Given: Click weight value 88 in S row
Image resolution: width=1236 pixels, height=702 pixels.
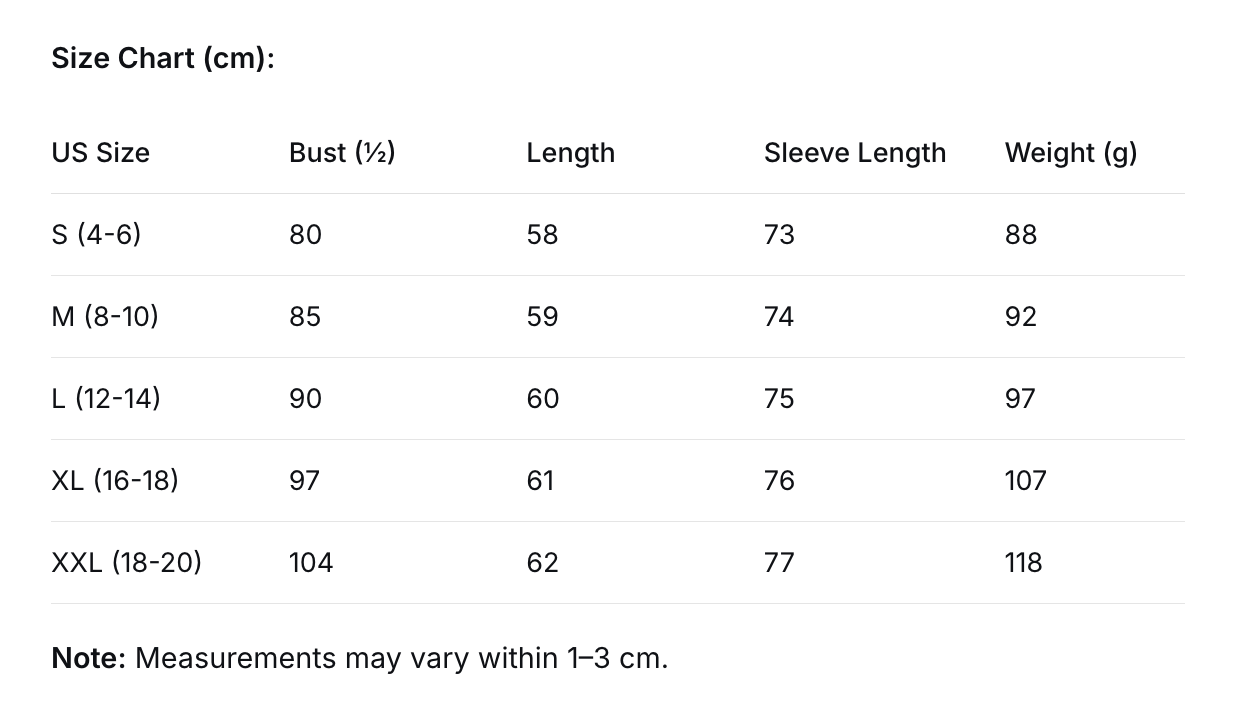Looking at the screenshot, I should click(x=1021, y=235).
